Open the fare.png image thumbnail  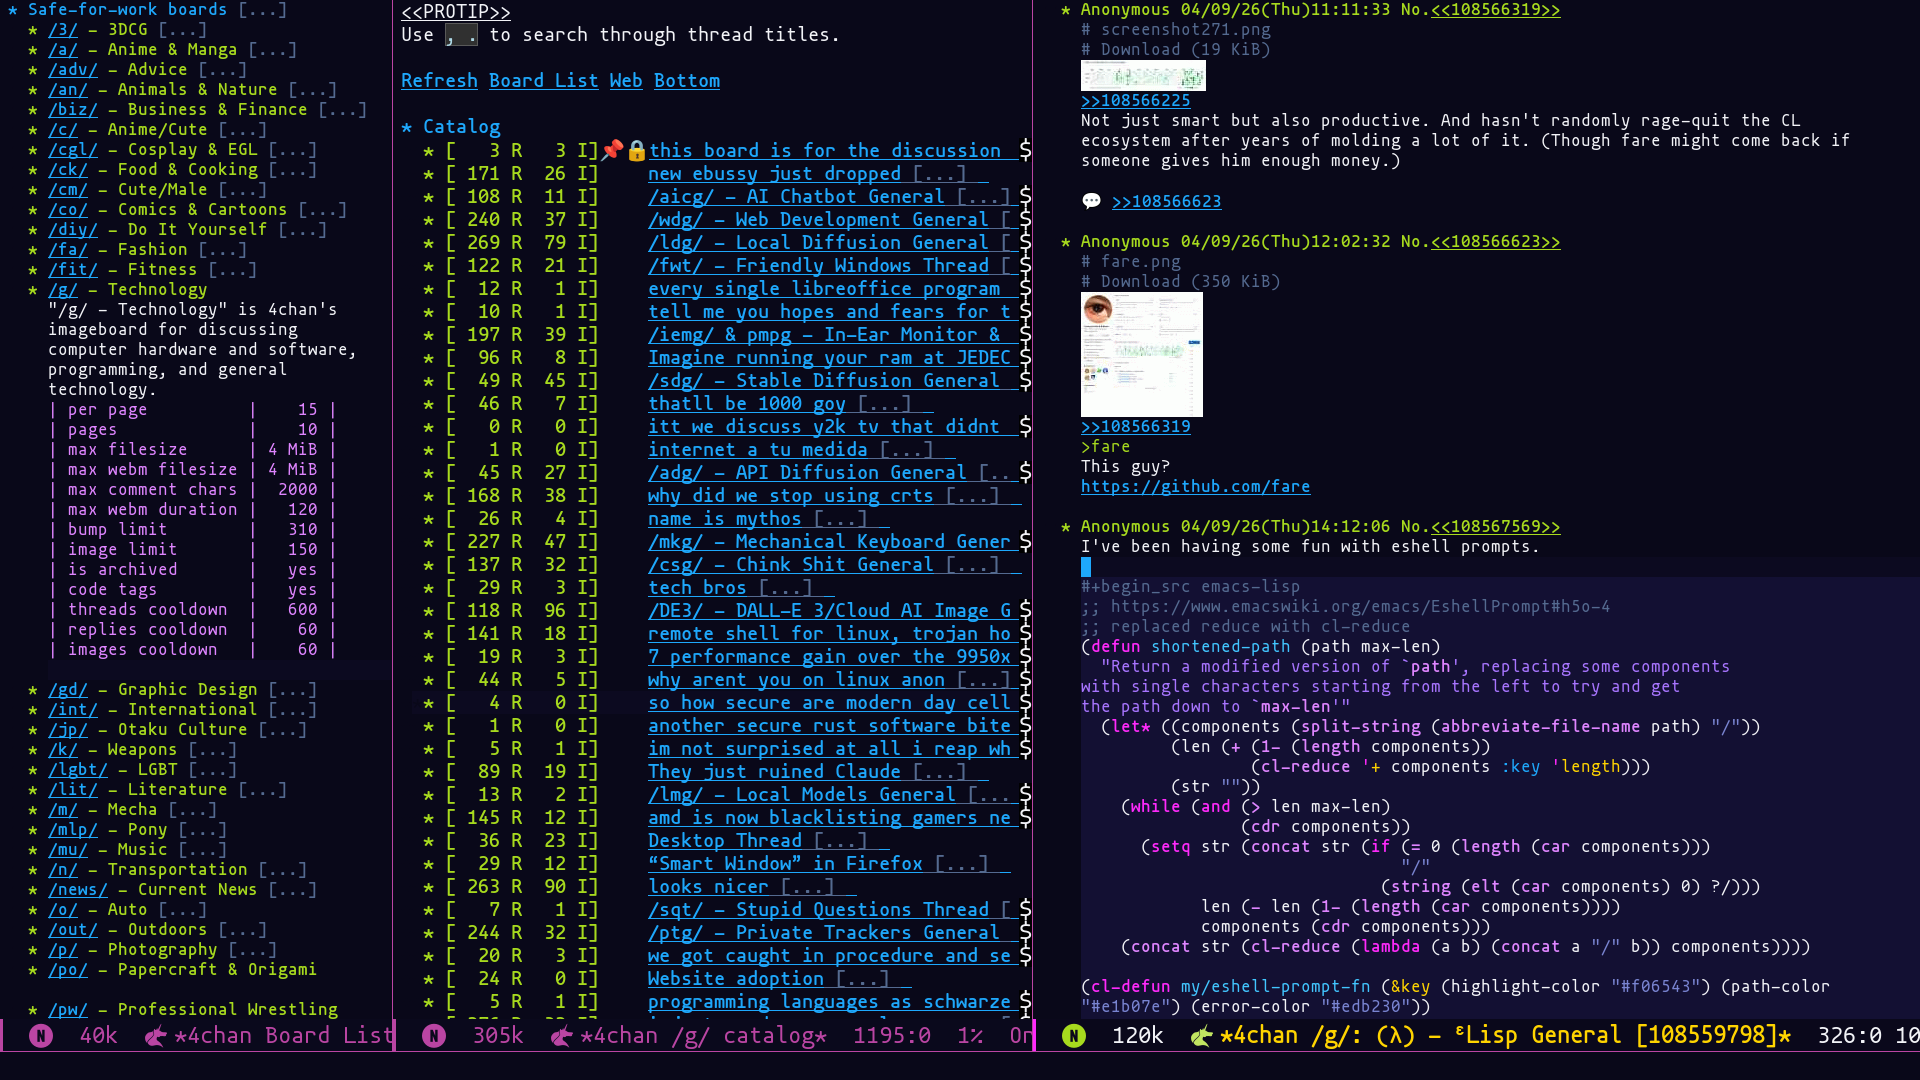(1141, 354)
